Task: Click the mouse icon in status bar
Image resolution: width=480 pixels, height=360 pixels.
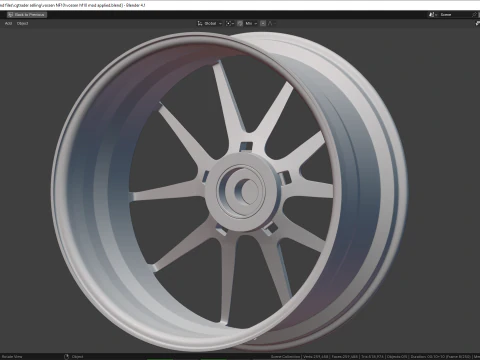Action: click(x=66, y=357)
